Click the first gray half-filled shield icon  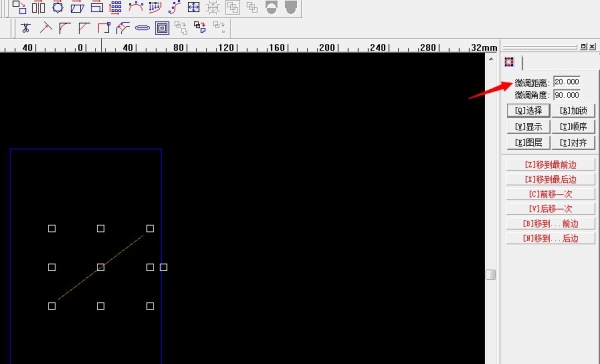pyautogui.click(x=271, y=7)
